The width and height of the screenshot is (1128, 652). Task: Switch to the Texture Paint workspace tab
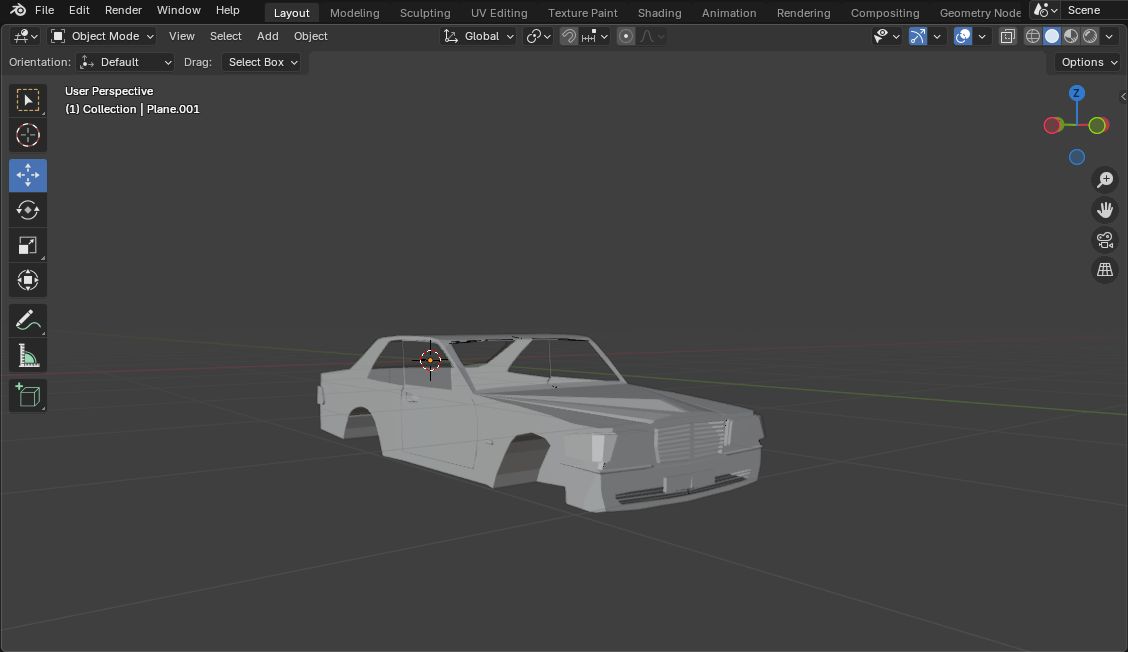coord(583,13)
